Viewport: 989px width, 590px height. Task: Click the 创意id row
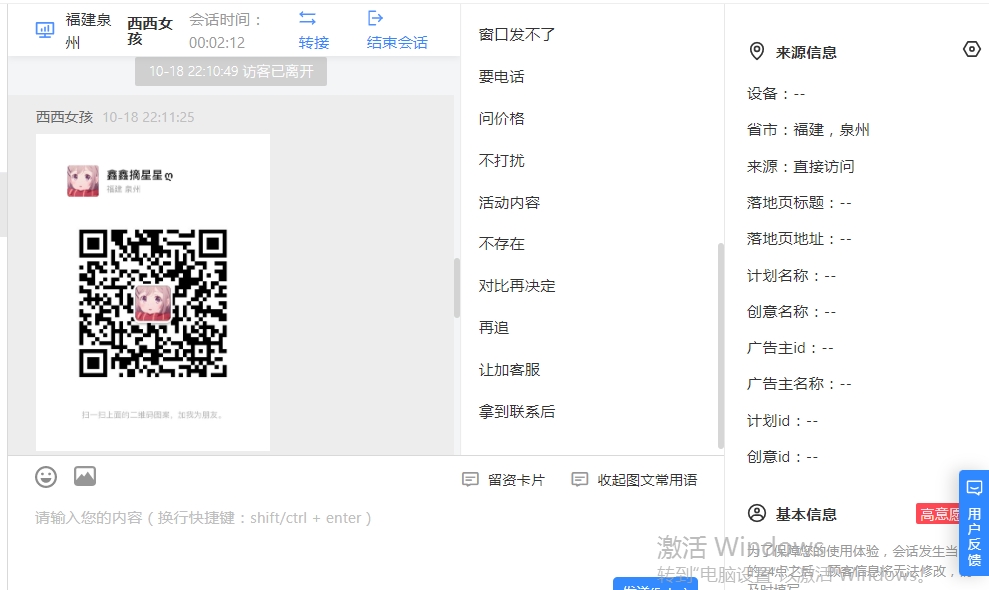[783, 457]
